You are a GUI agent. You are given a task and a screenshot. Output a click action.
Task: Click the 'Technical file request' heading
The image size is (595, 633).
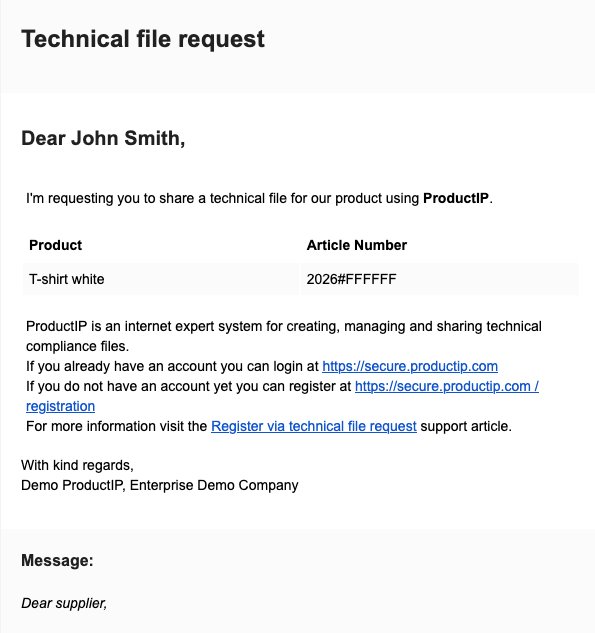143,39
